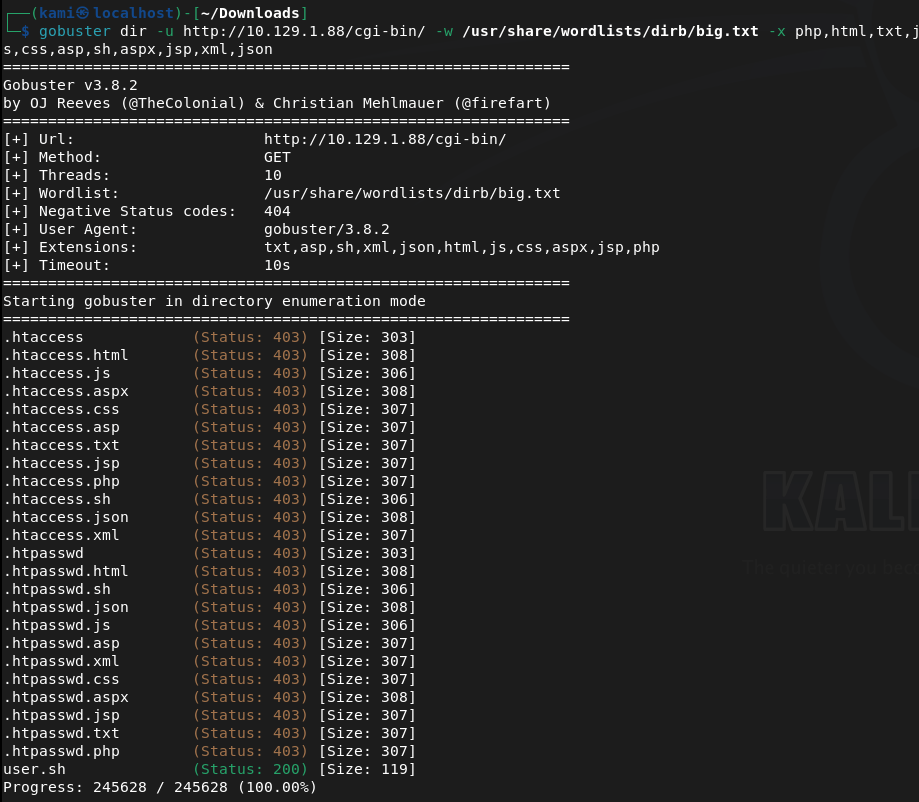919x802 pixels.
Task: Click the Progress 100.00% line
Action: pyautogui.click(x=160, y=787)
